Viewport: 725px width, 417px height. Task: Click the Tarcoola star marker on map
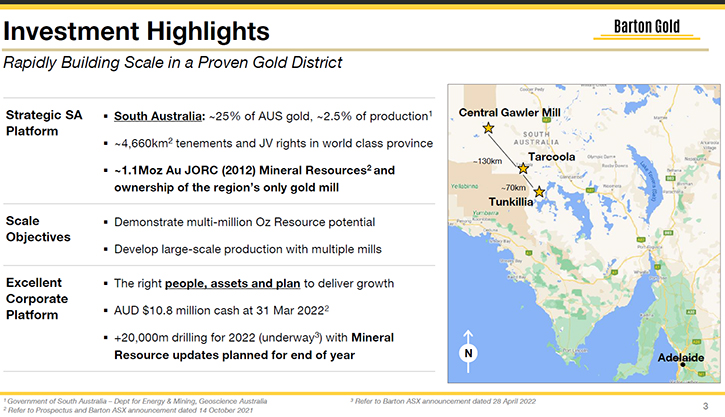[522, 169]
